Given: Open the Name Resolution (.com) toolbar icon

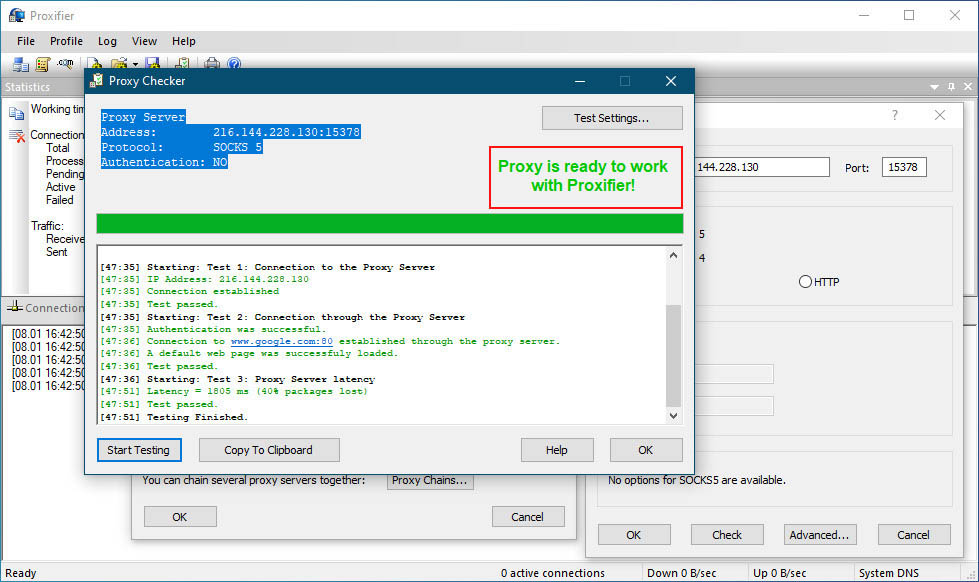Looking at the screenshot, I should [x=65, y=63].
